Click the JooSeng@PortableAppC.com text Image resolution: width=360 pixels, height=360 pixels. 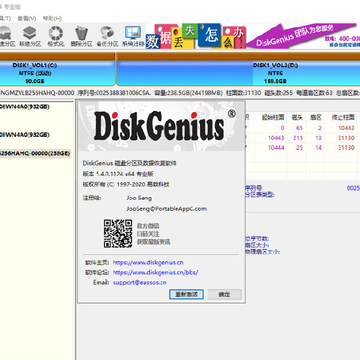166,209
